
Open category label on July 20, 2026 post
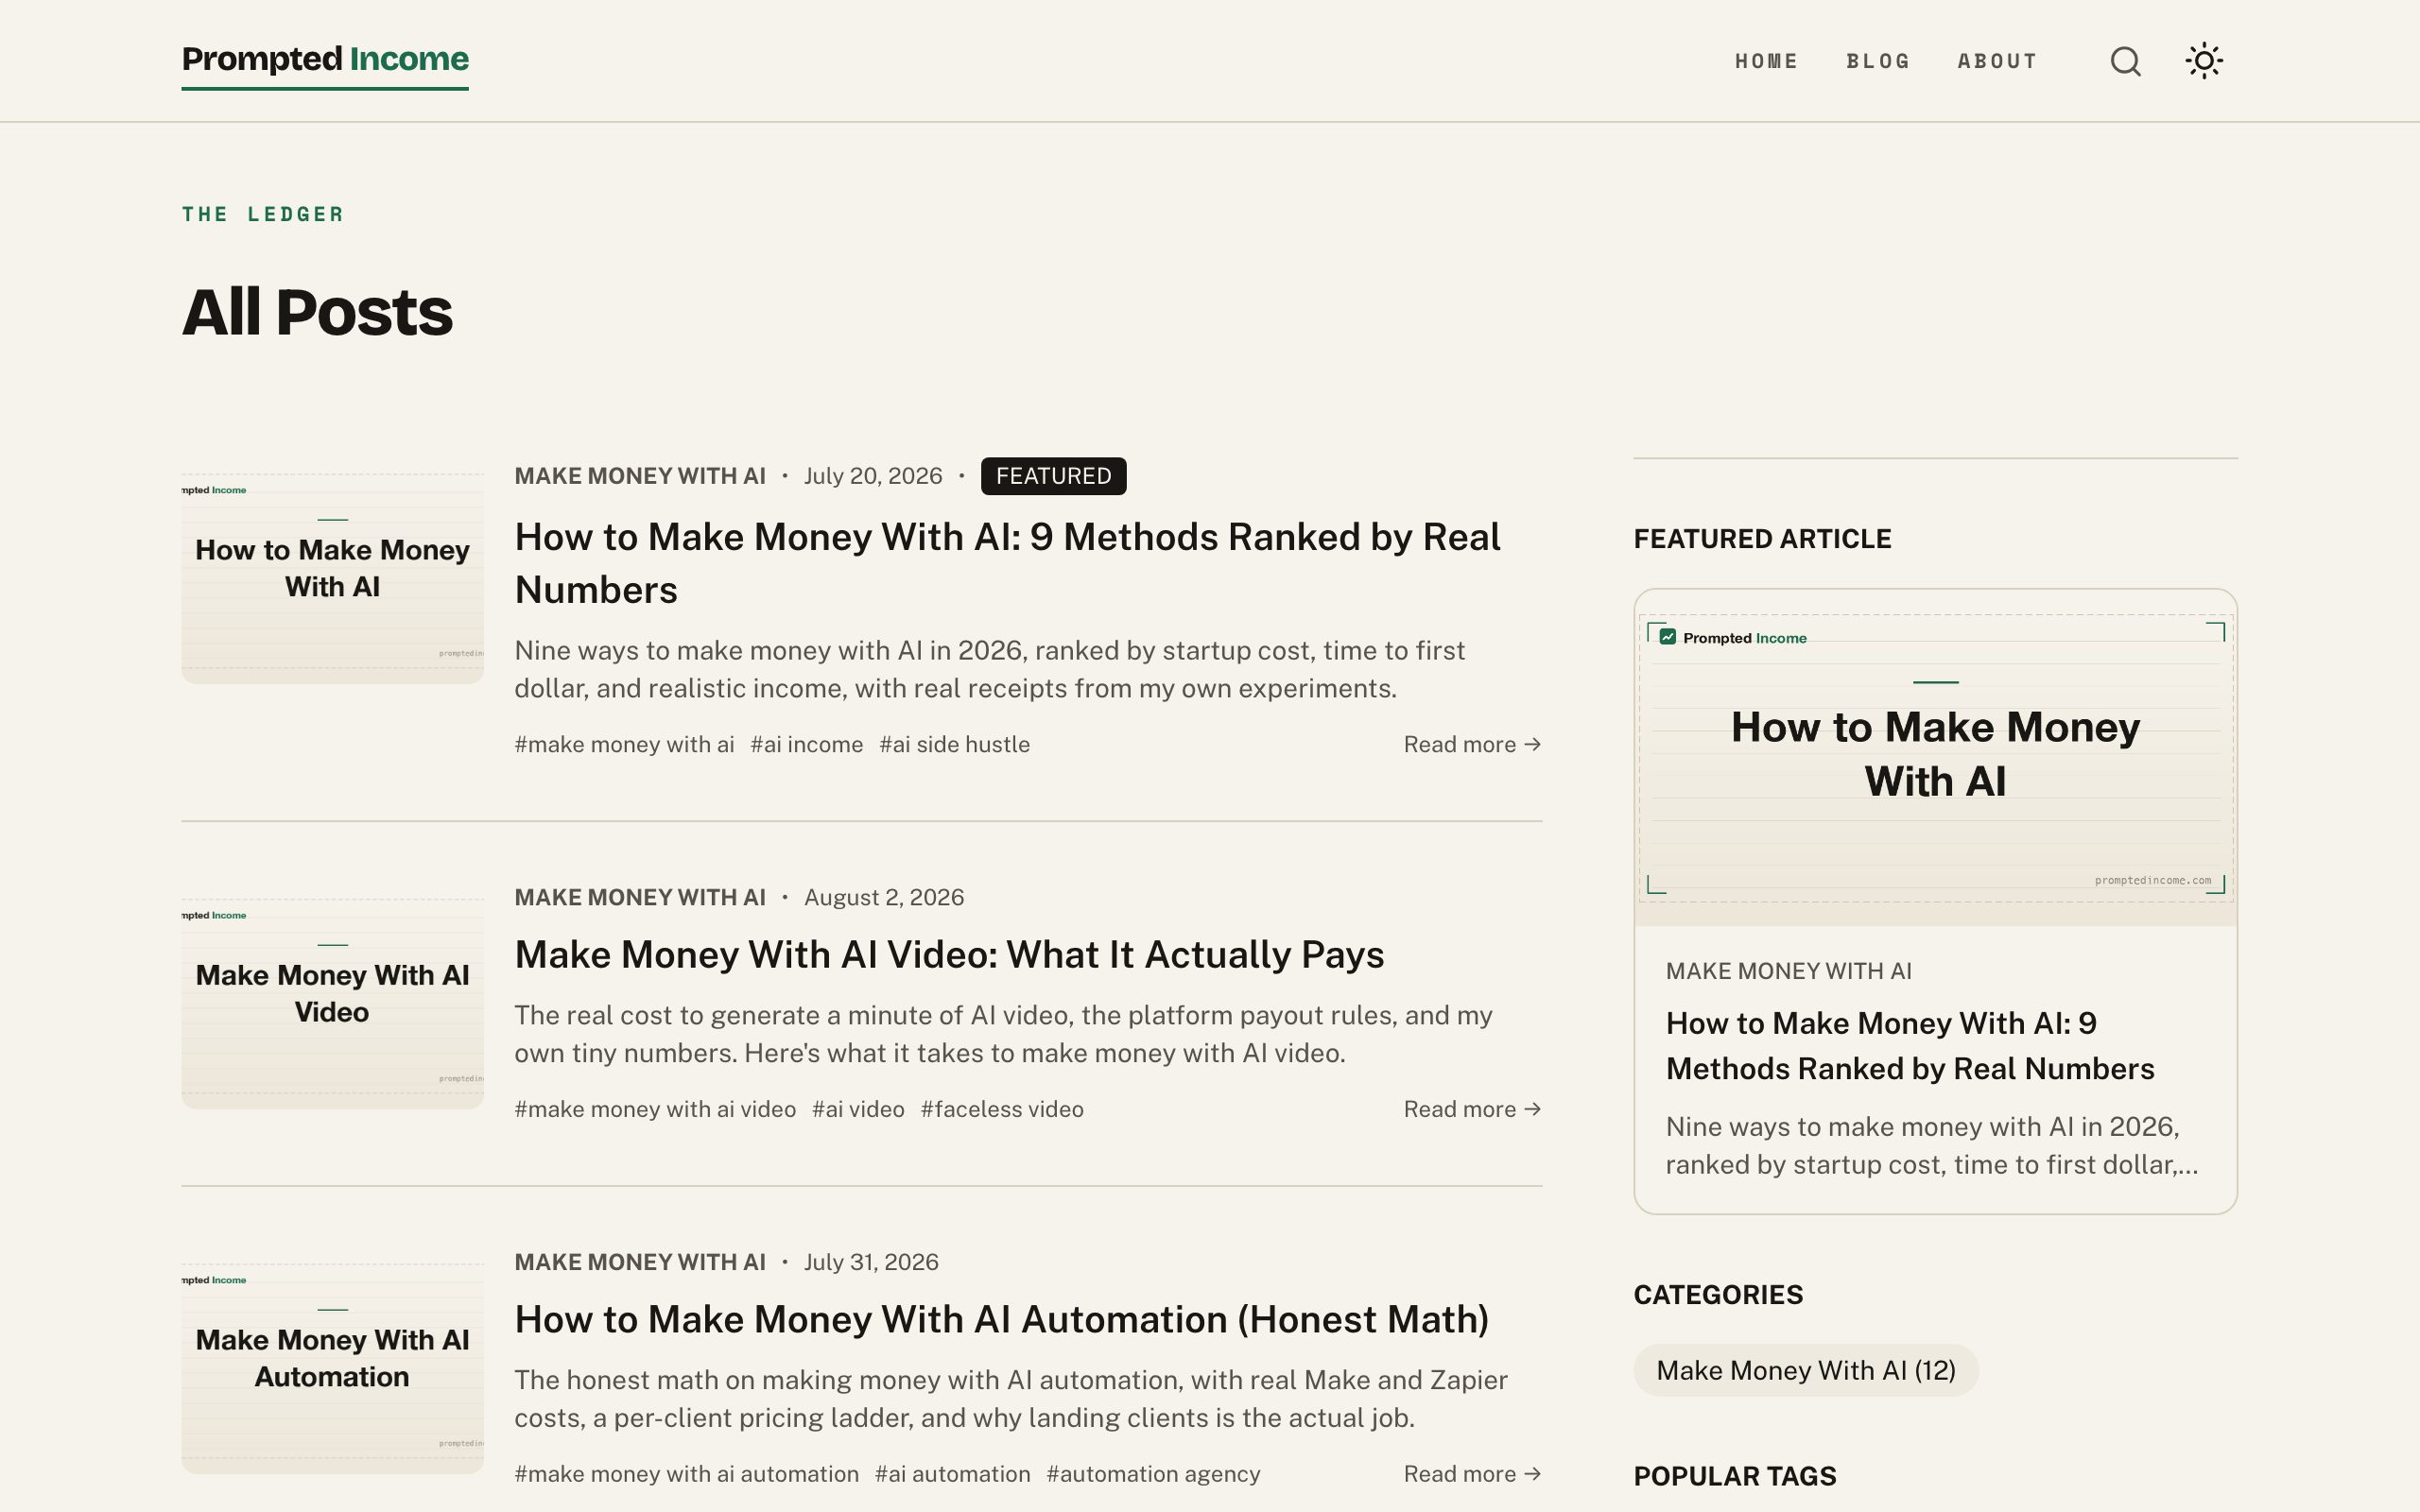[x=640, y=476]
